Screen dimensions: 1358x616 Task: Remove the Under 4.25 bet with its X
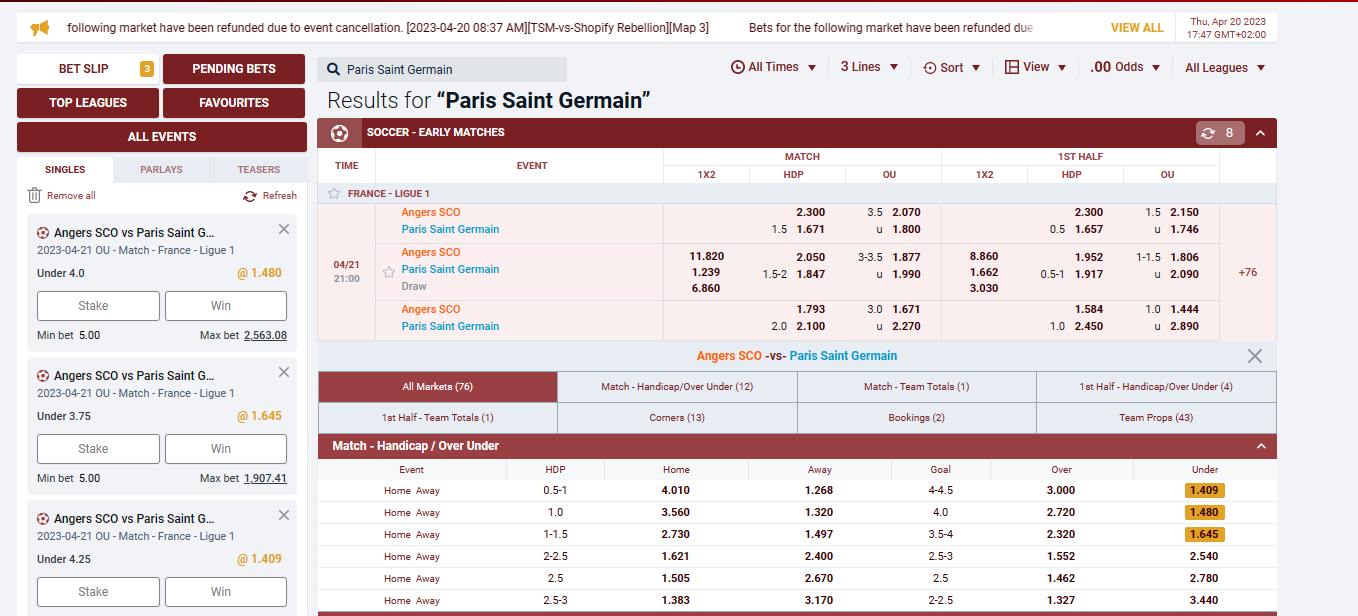coord(284,515)
